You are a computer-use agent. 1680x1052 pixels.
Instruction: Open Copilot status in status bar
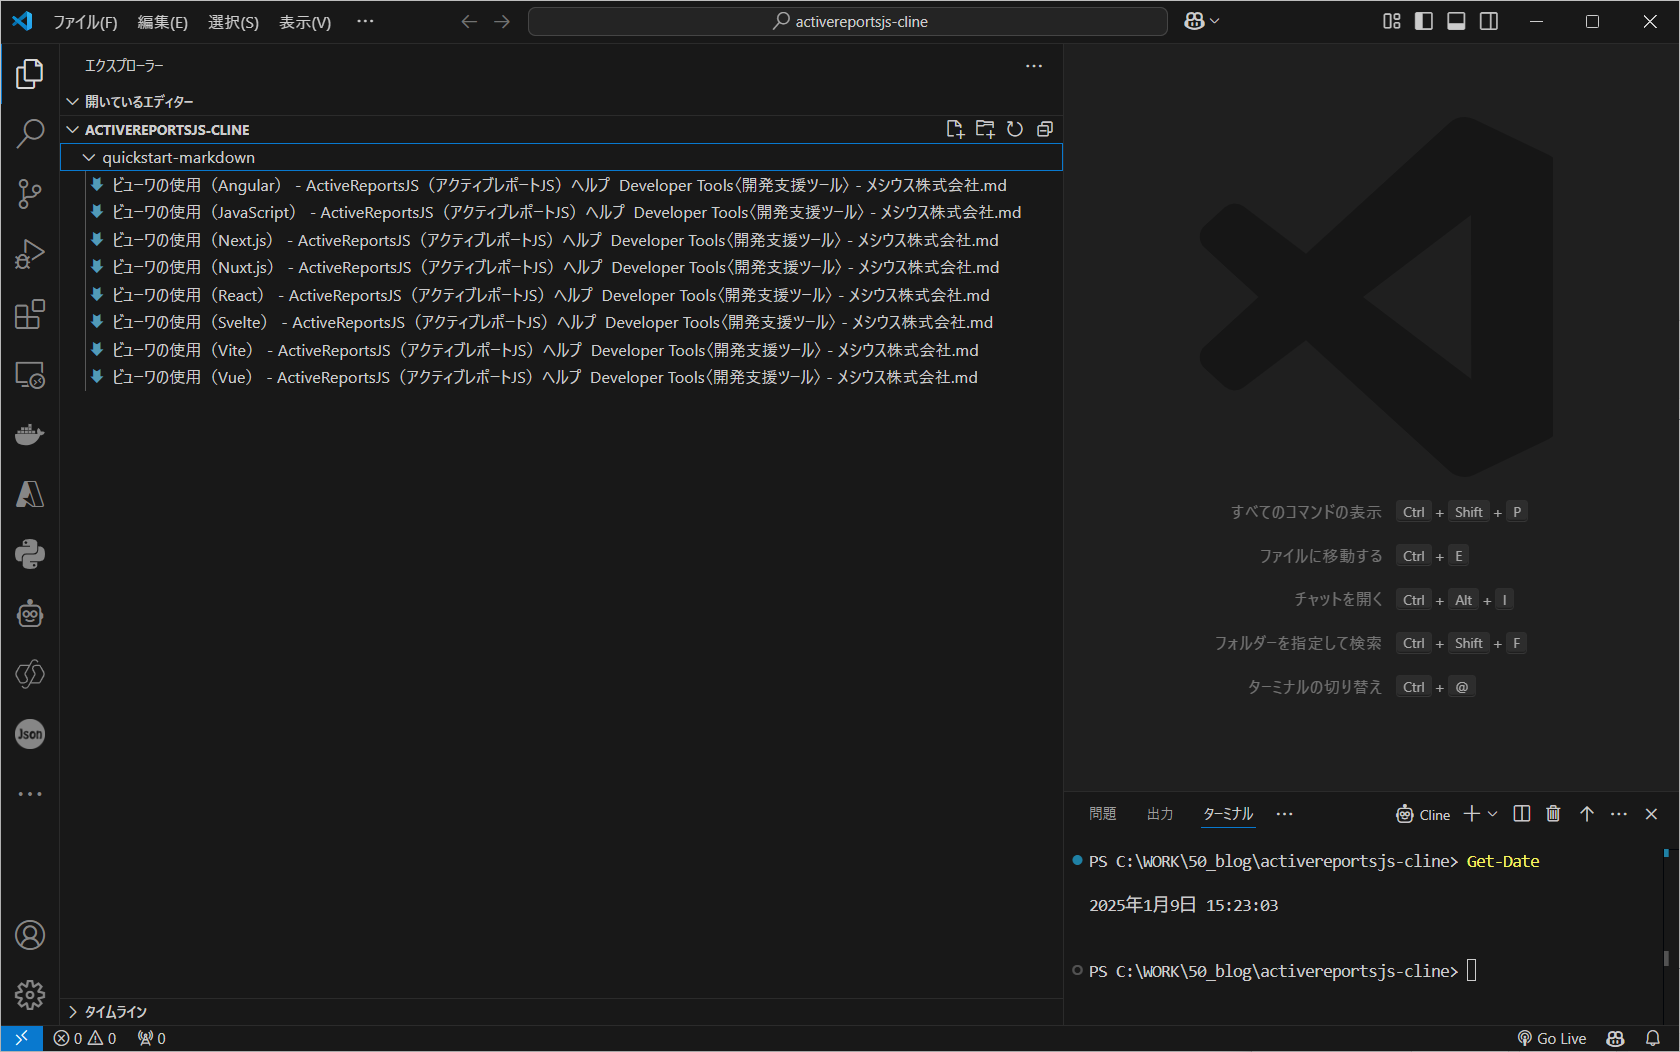pyautogui.click(x=1615, y=1038)
